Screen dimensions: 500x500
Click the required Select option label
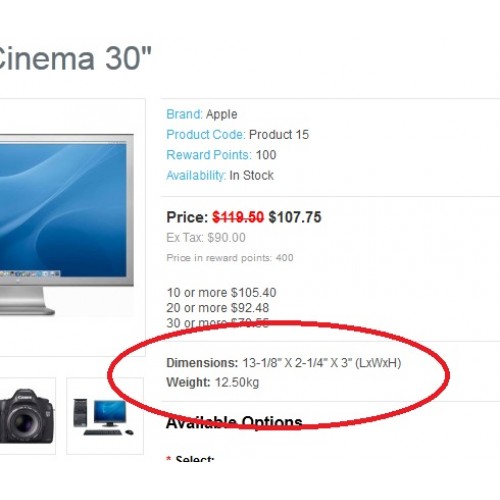[x=190, y=458]
